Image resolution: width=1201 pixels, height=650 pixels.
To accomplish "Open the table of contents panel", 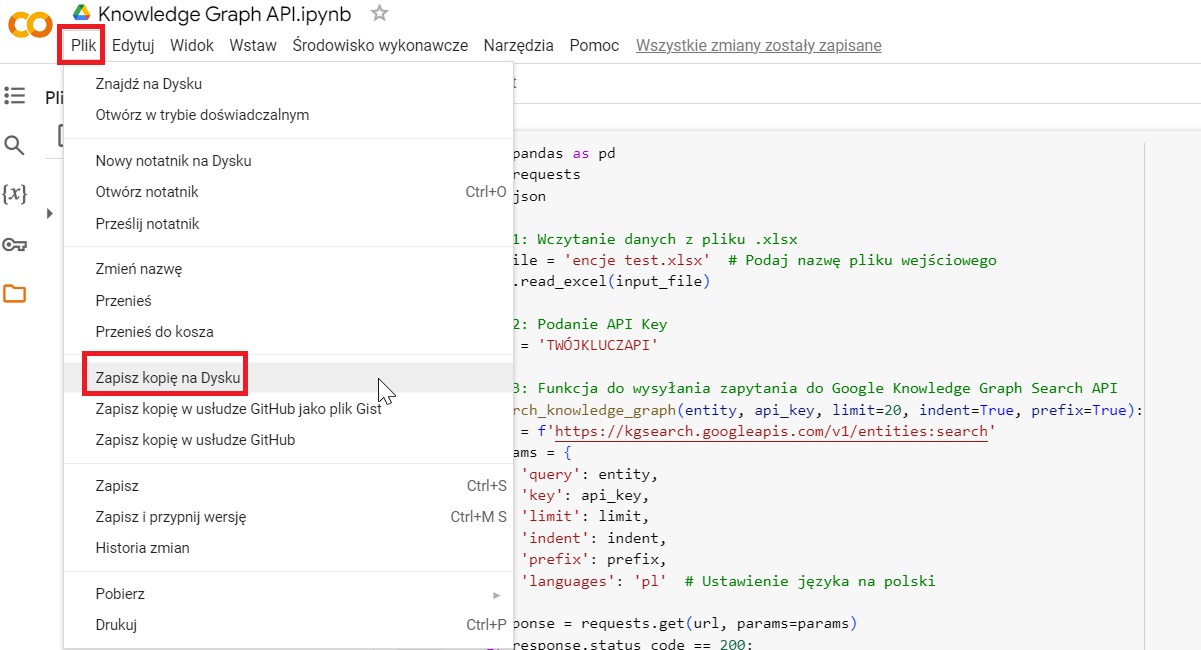I will click(15, 95).
